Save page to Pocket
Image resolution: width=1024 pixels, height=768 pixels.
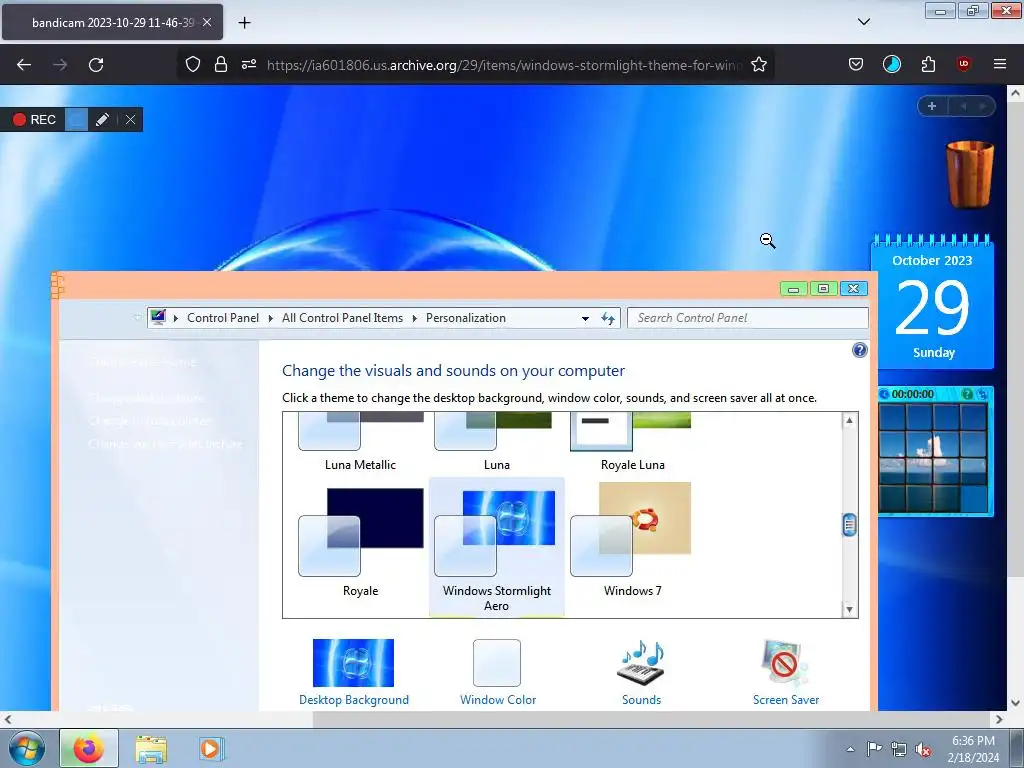(x=856, y=65)
